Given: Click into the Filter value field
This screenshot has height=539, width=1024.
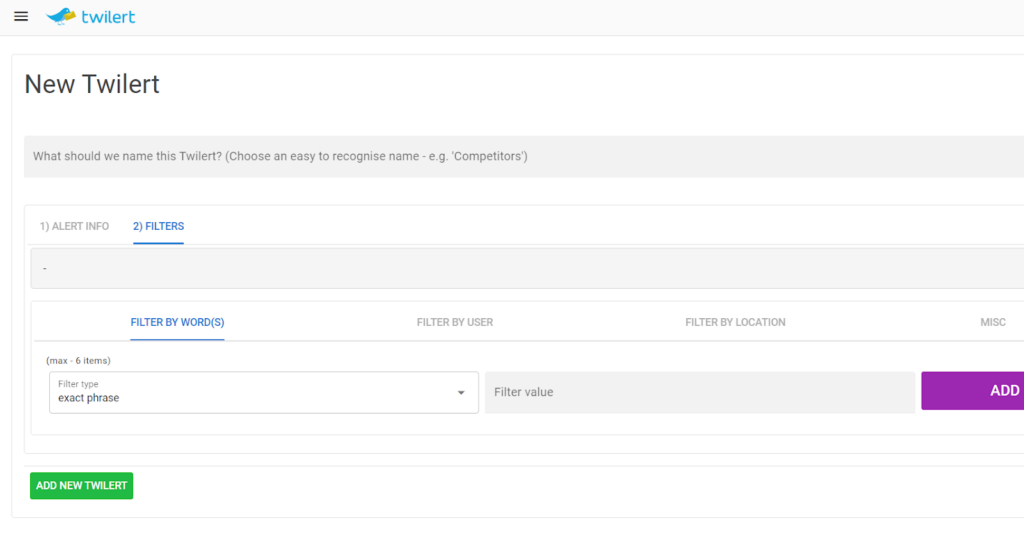Looking at the screenshot, I should coord(699,392).
